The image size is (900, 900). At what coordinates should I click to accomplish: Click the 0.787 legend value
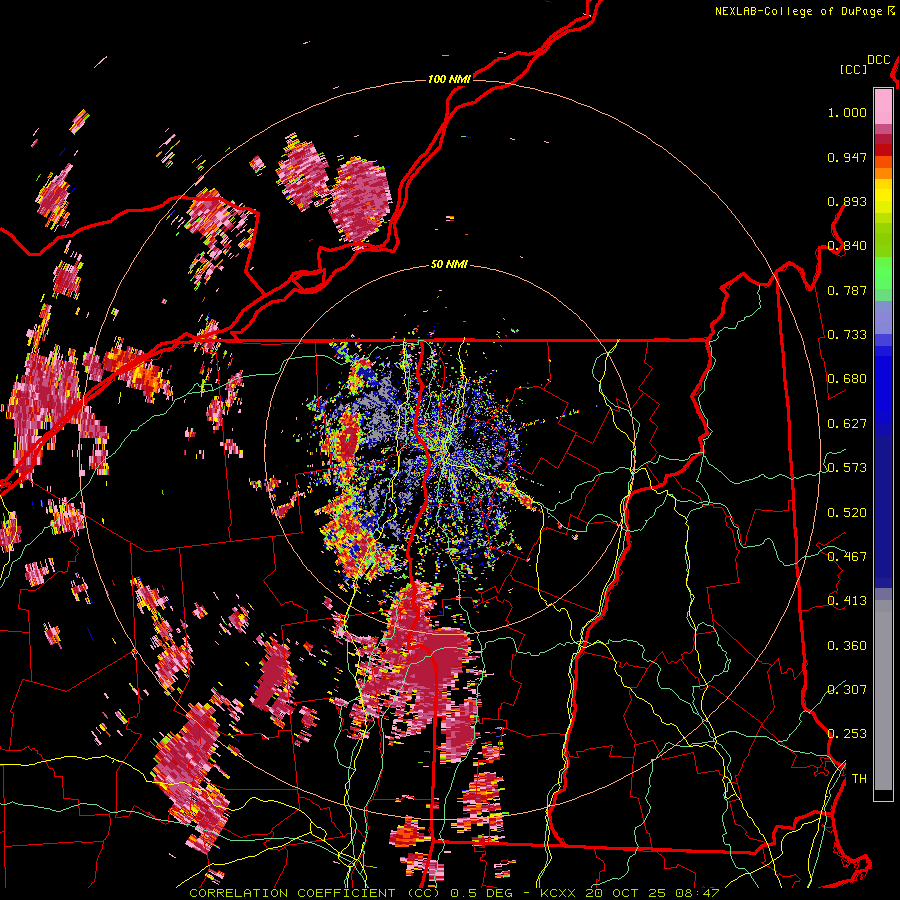[847, 290]
